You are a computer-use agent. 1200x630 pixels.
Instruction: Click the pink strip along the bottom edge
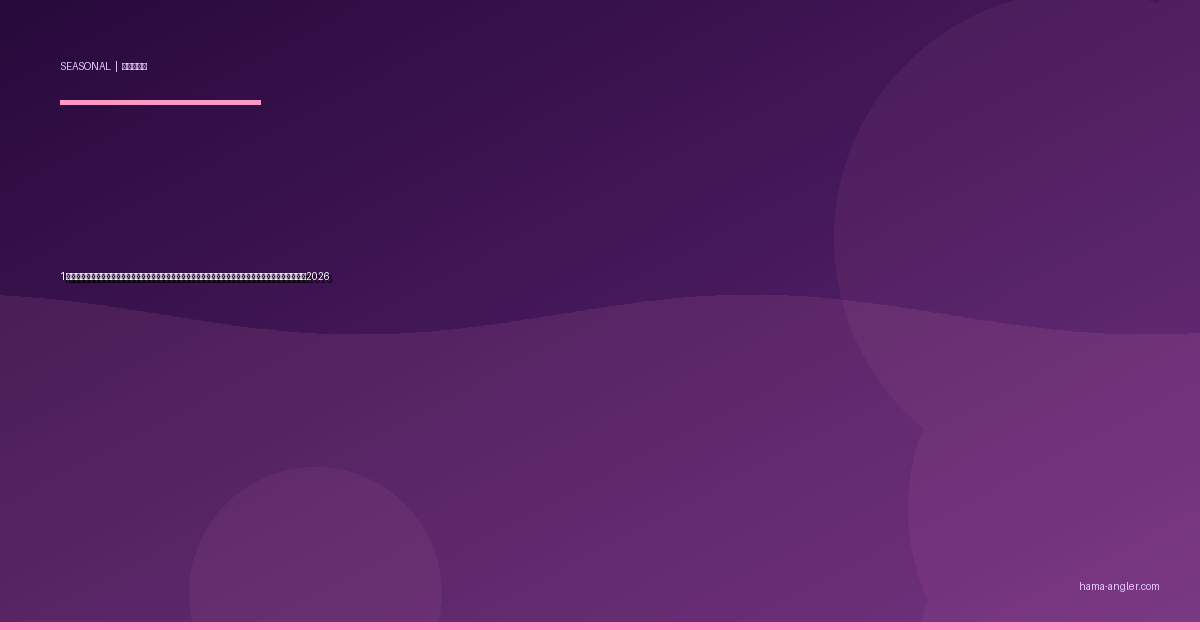(600, 626)
